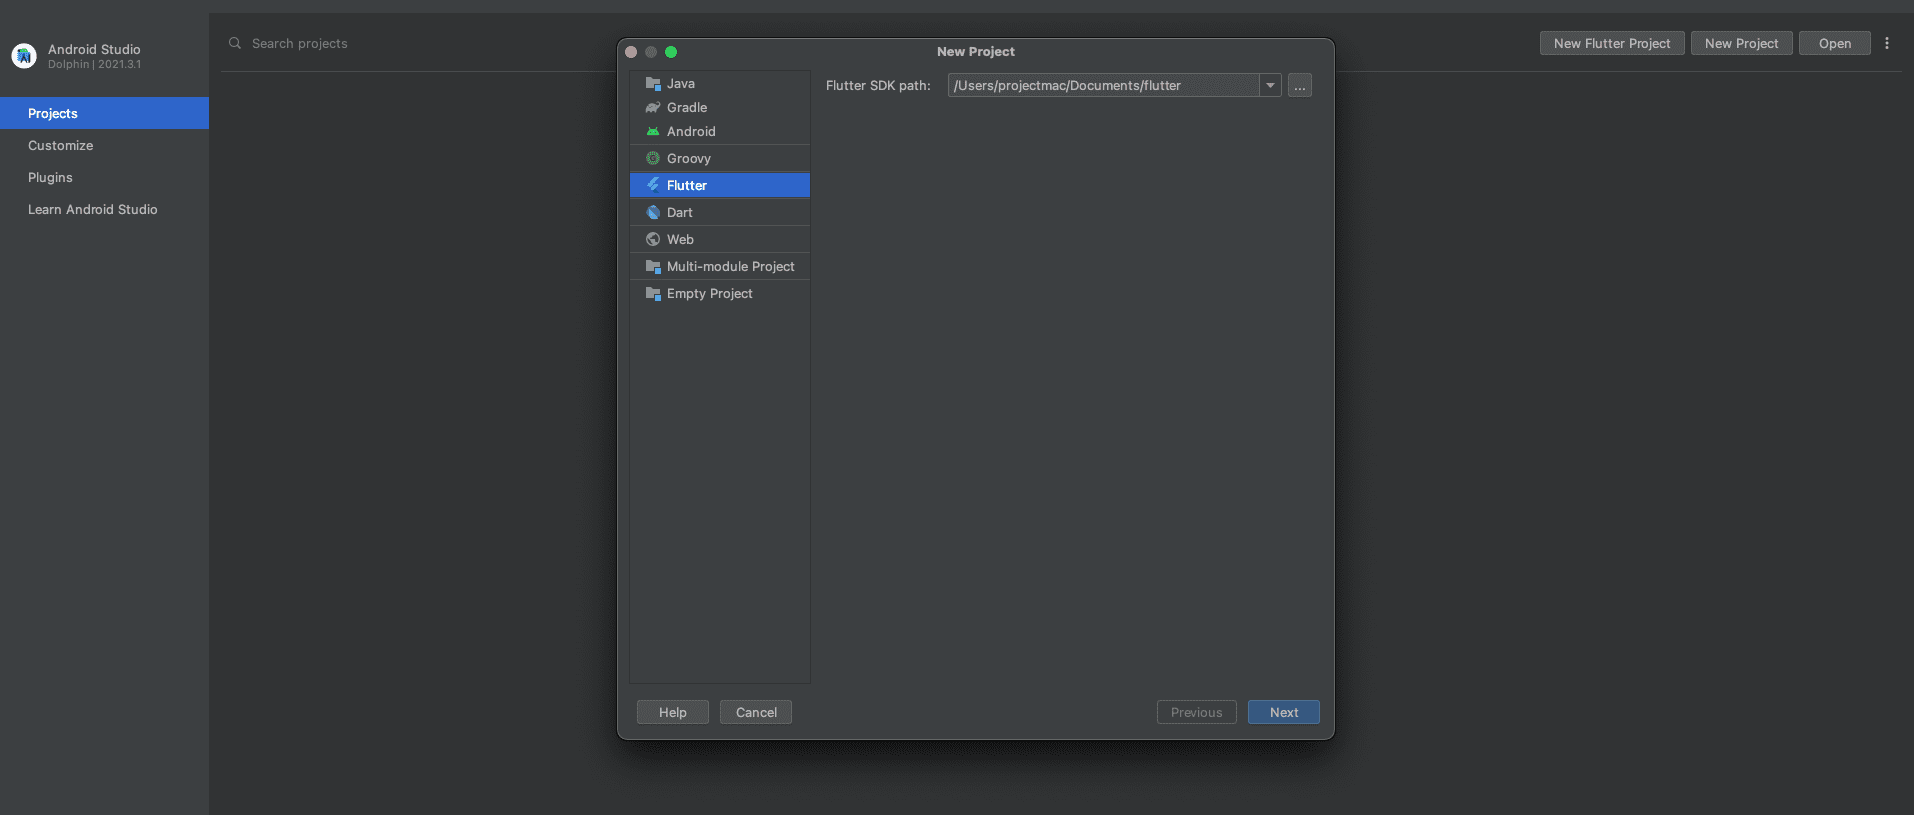The height and width of the screenshot is (815, 1914).
Task: Click the Java folder icon in project list
Action: [653, 84]
